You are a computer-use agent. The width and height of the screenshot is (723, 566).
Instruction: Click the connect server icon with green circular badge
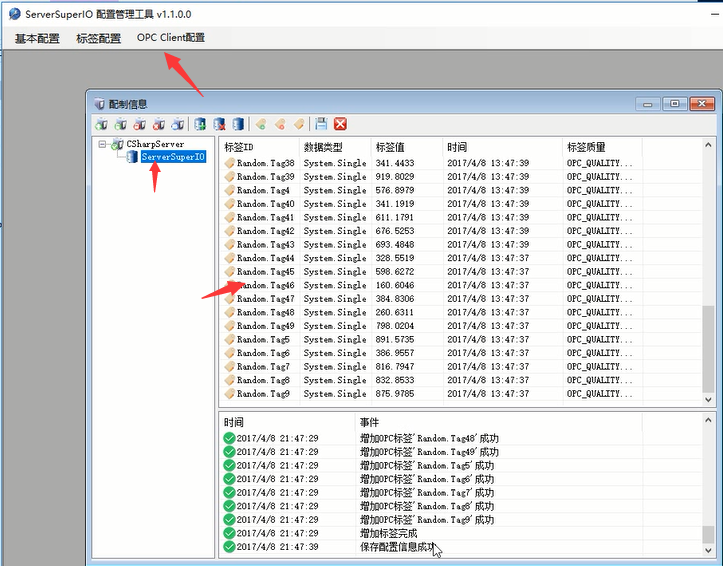[121, 124]
